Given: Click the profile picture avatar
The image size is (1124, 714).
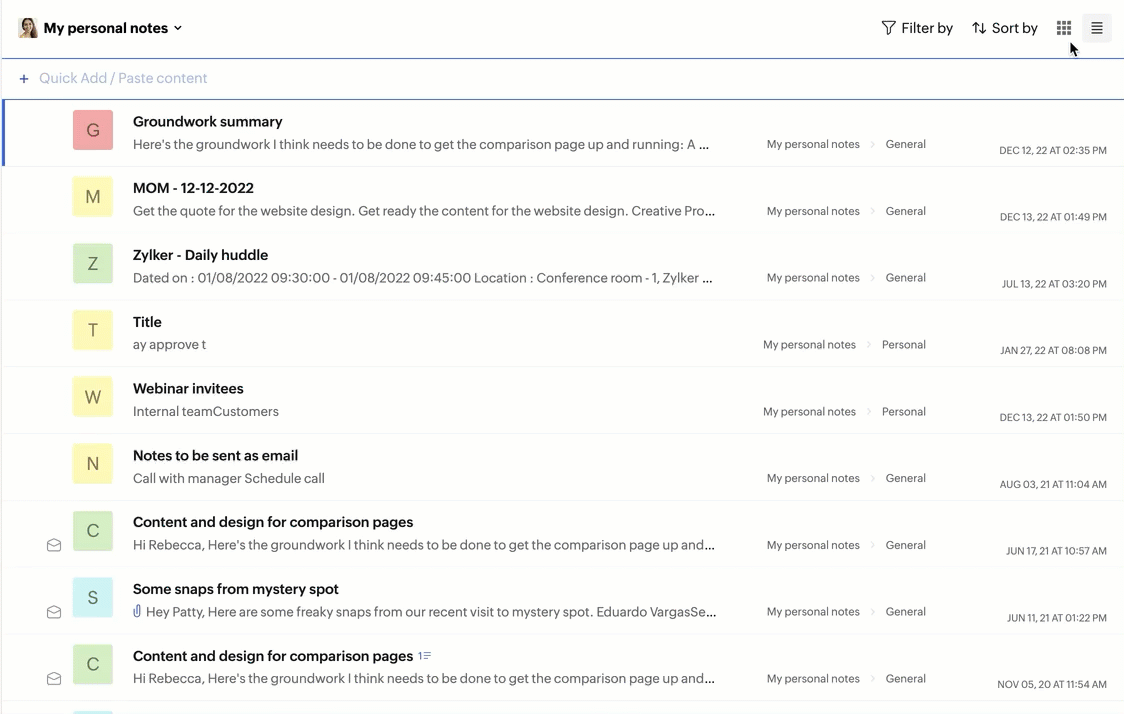Looking at the screenshot, I should pyautogui.click(x=28, y=28).
